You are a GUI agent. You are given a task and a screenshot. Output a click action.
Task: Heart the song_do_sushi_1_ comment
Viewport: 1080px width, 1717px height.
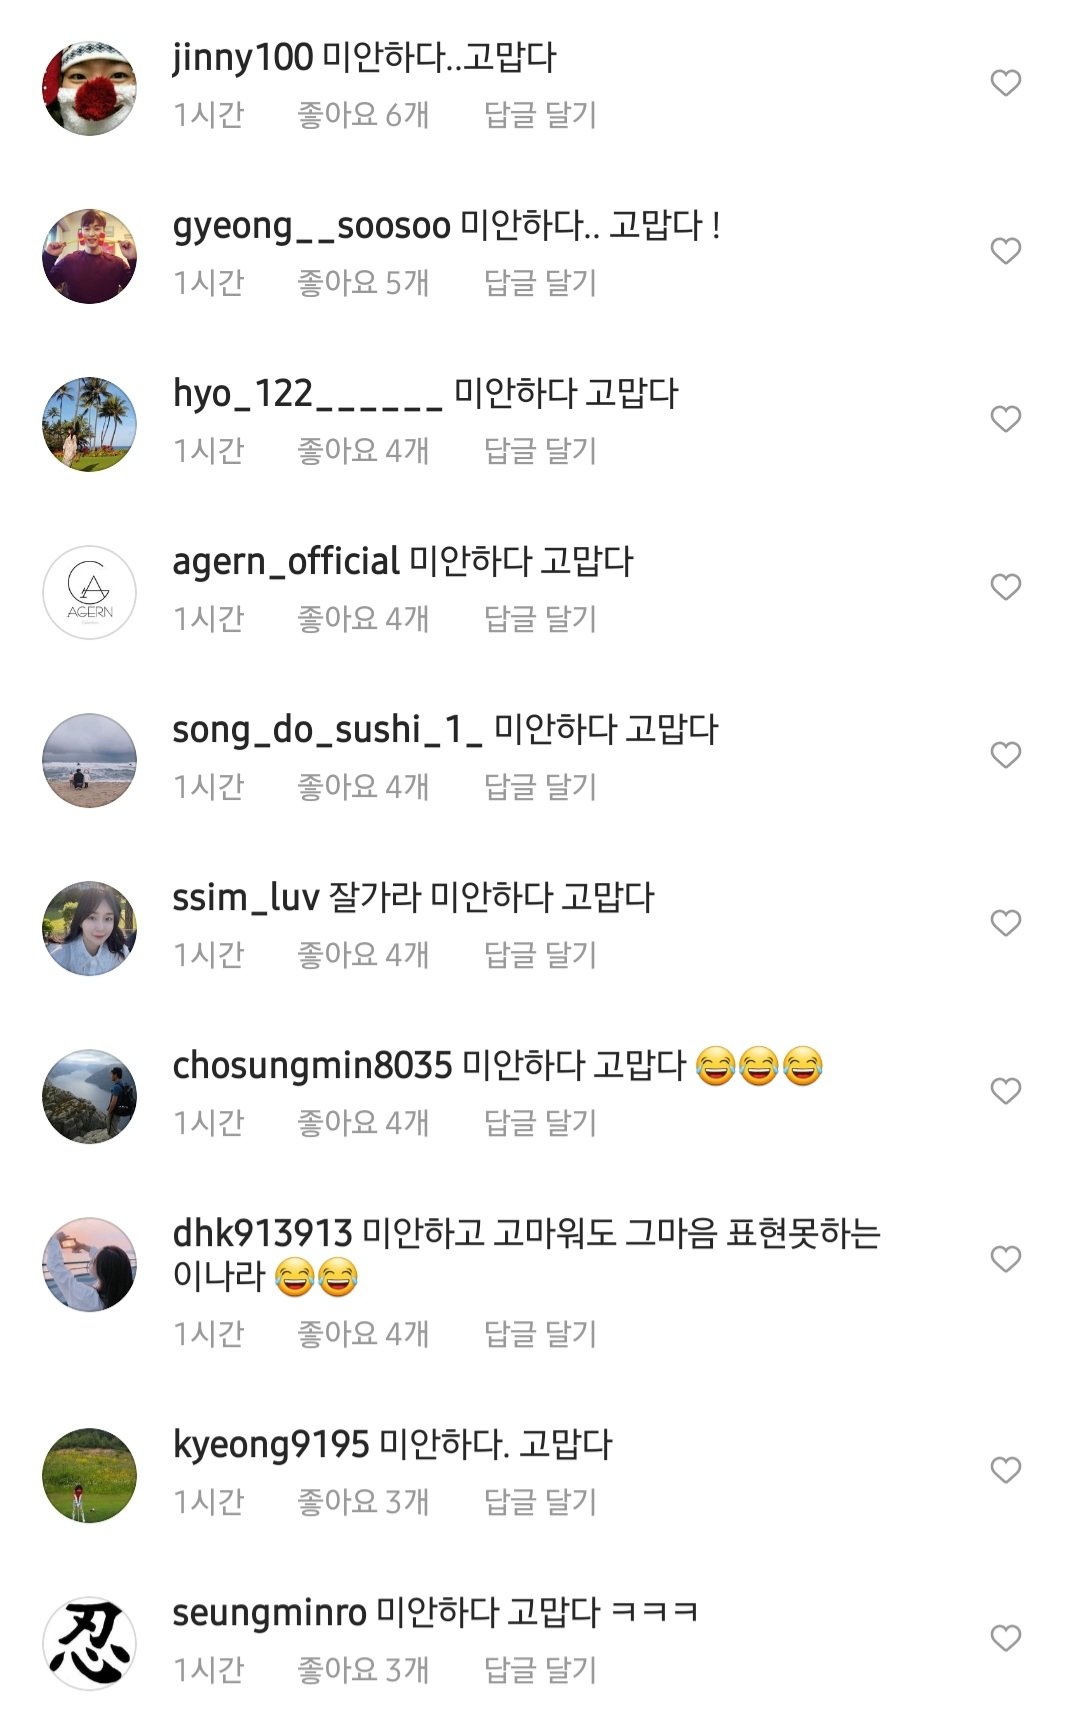click(1005, 755)
